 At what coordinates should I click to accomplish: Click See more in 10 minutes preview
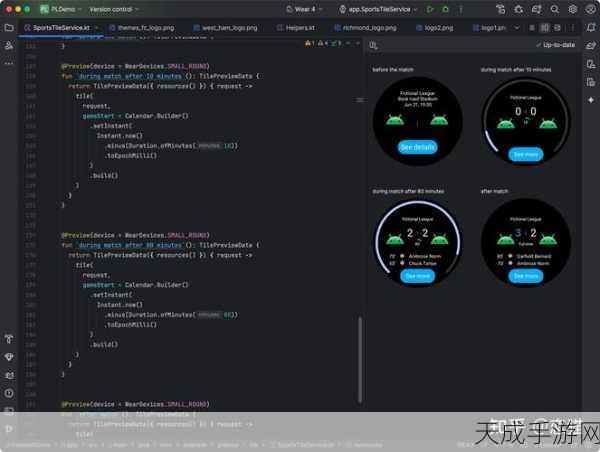click(x=525, y=155)
